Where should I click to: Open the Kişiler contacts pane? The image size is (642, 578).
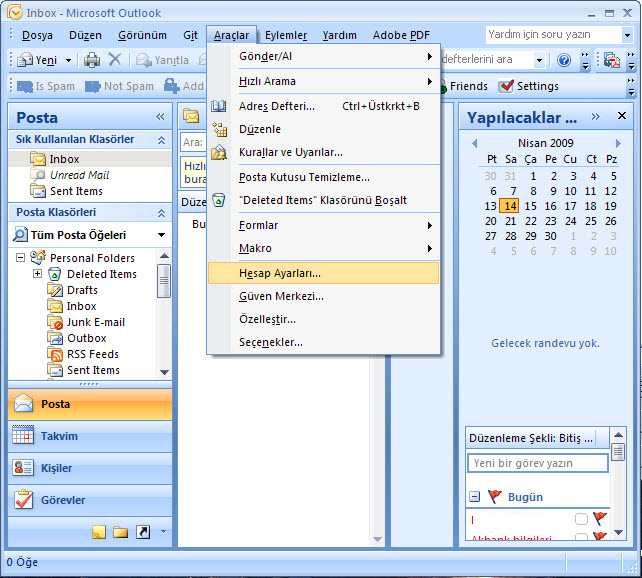90,468
